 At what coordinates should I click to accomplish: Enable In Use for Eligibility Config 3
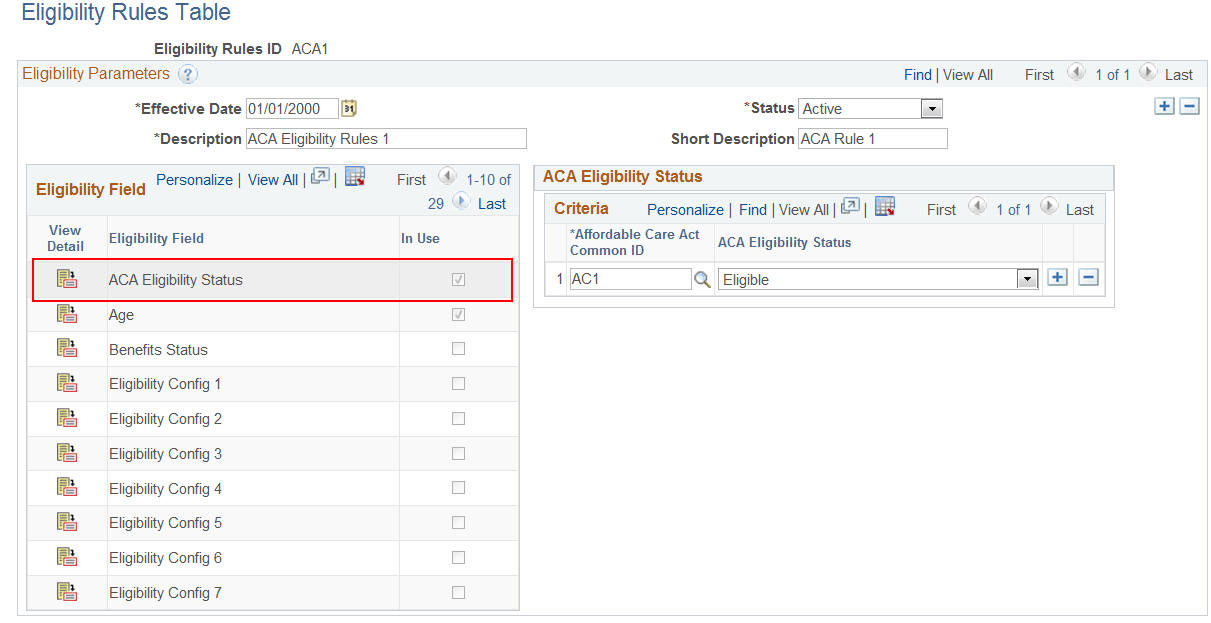click(458, 453)
